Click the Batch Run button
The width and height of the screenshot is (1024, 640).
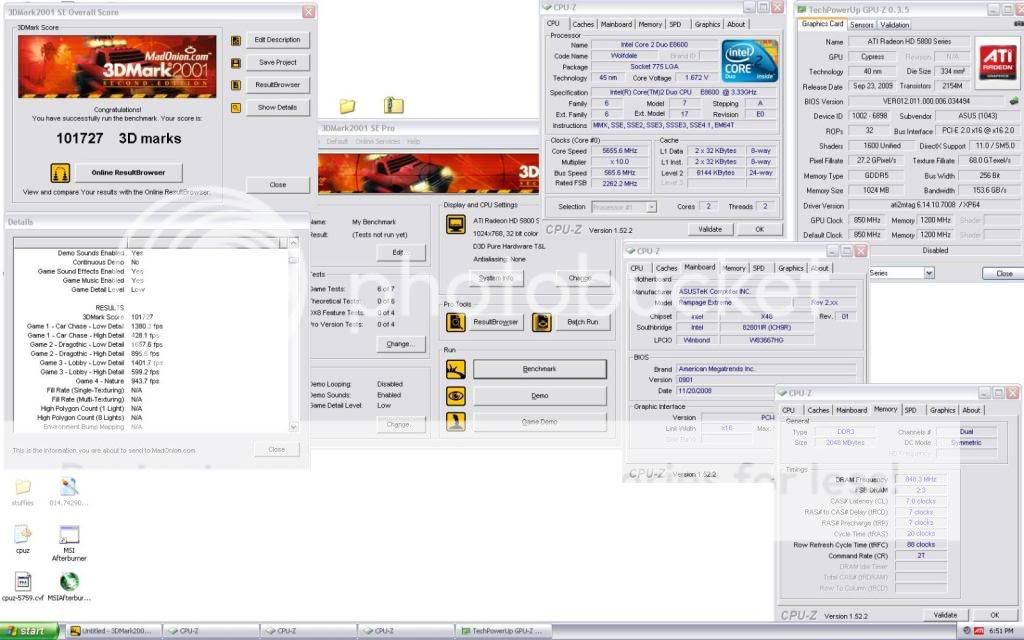coord(583,322)
